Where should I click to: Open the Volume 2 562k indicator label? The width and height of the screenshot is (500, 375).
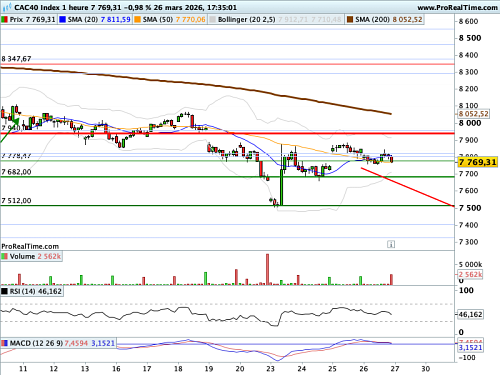35,256
